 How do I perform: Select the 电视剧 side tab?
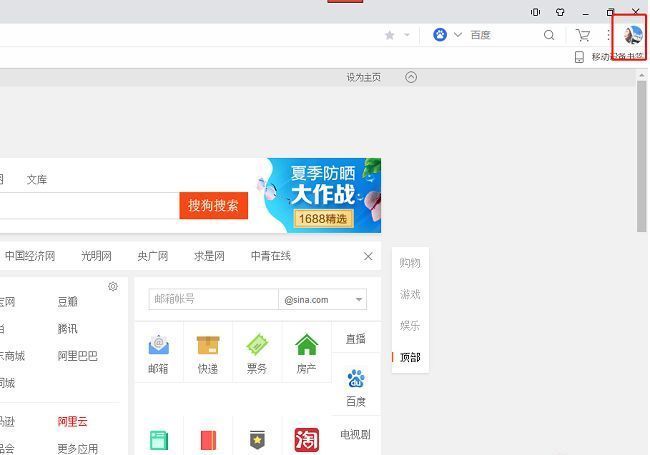point(356,434)
